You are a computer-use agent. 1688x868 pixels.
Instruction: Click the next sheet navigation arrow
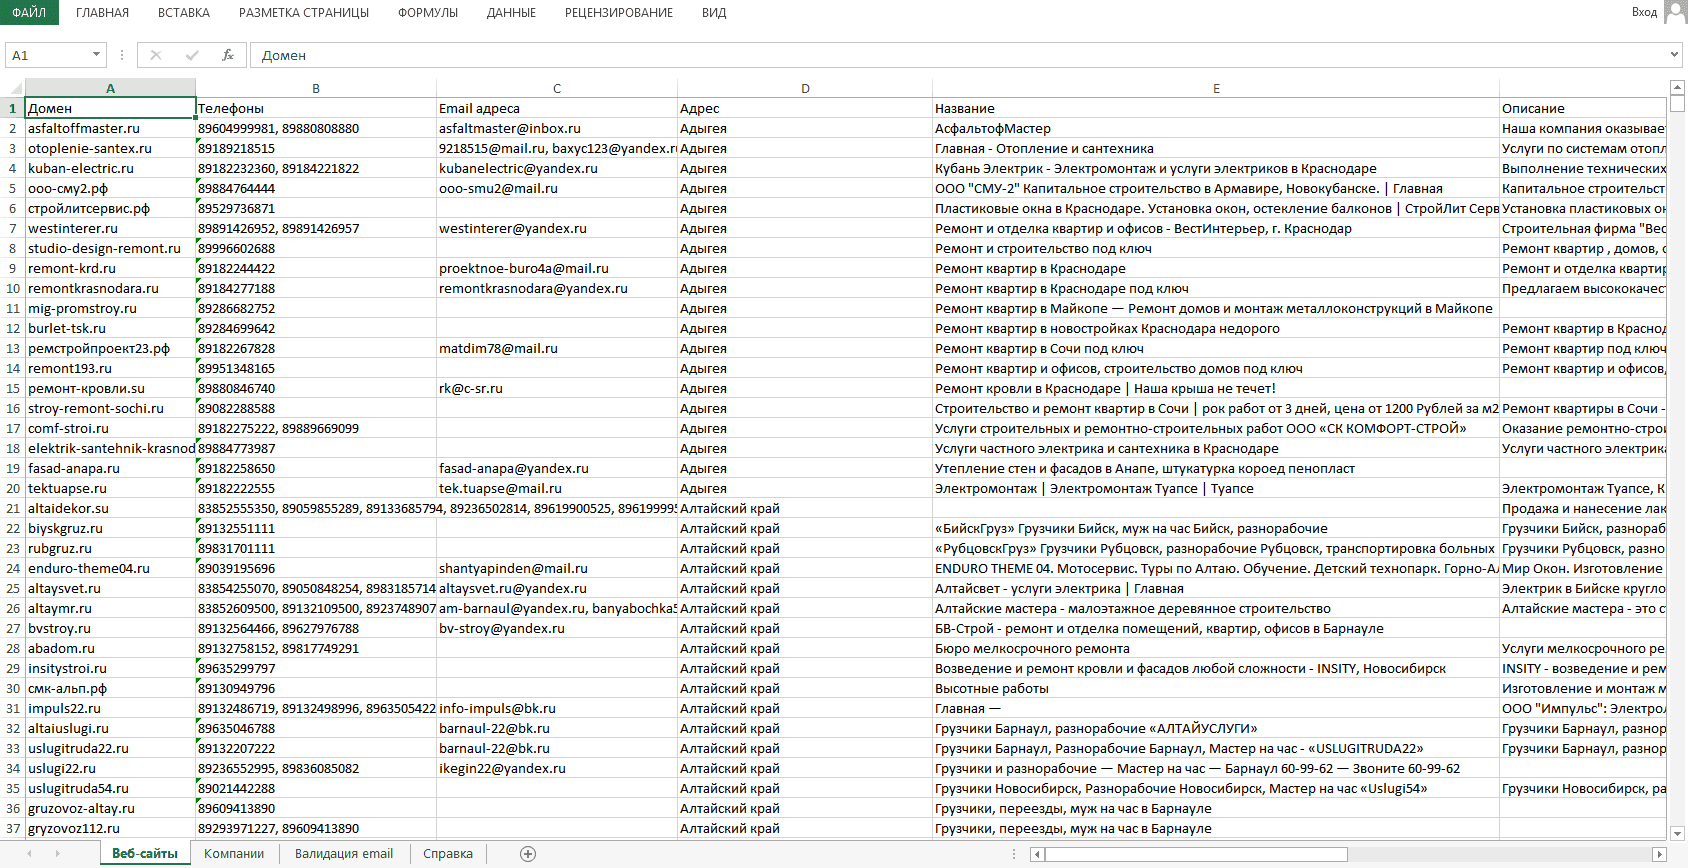58,853
